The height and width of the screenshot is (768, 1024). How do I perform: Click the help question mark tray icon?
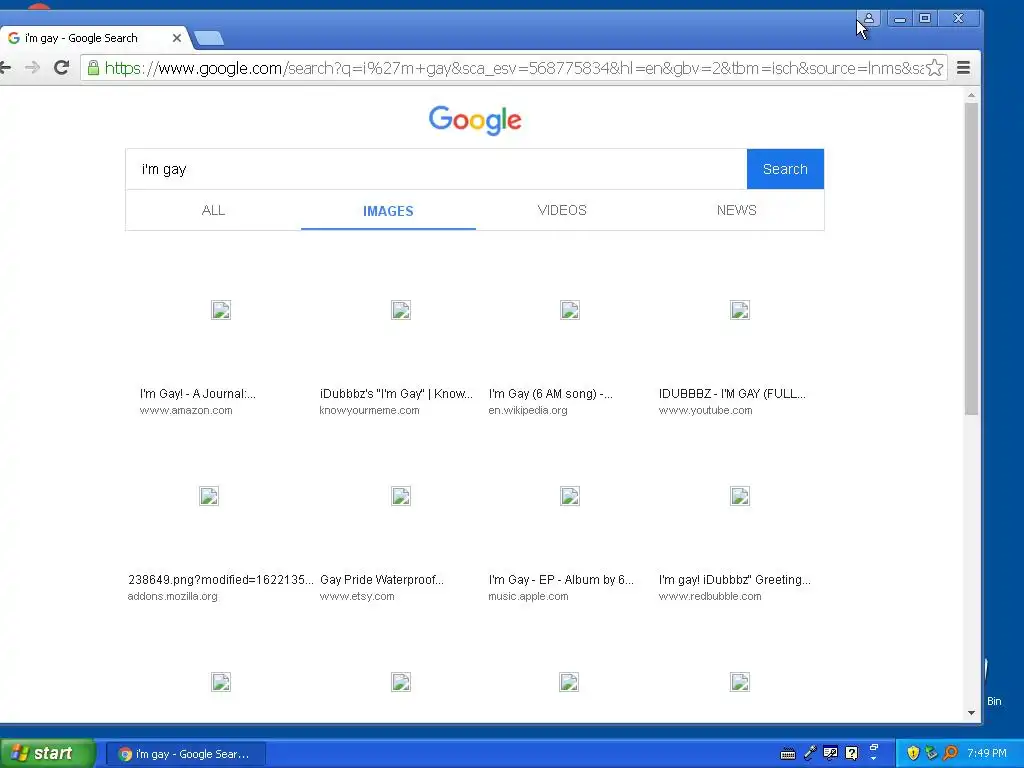point(852,753)
